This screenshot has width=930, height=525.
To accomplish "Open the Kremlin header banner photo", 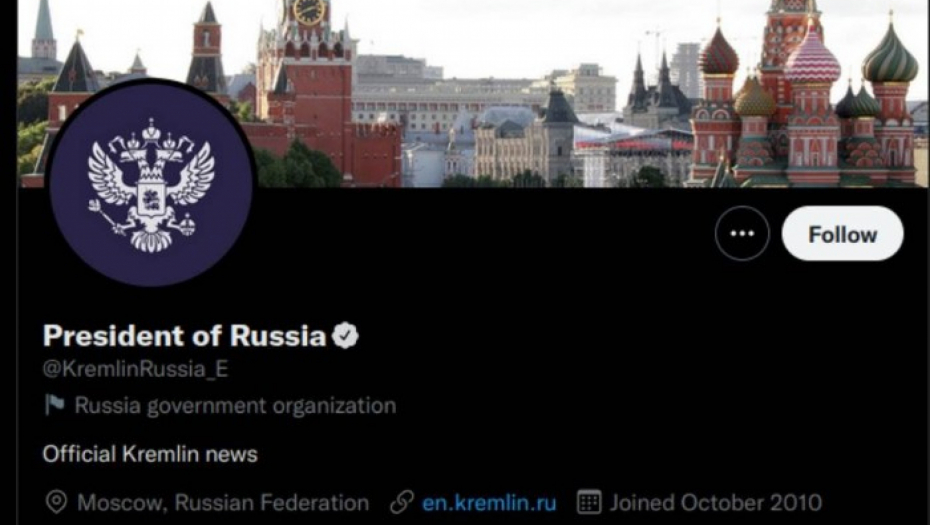I will pyautogui.click(x=473, y=94).
